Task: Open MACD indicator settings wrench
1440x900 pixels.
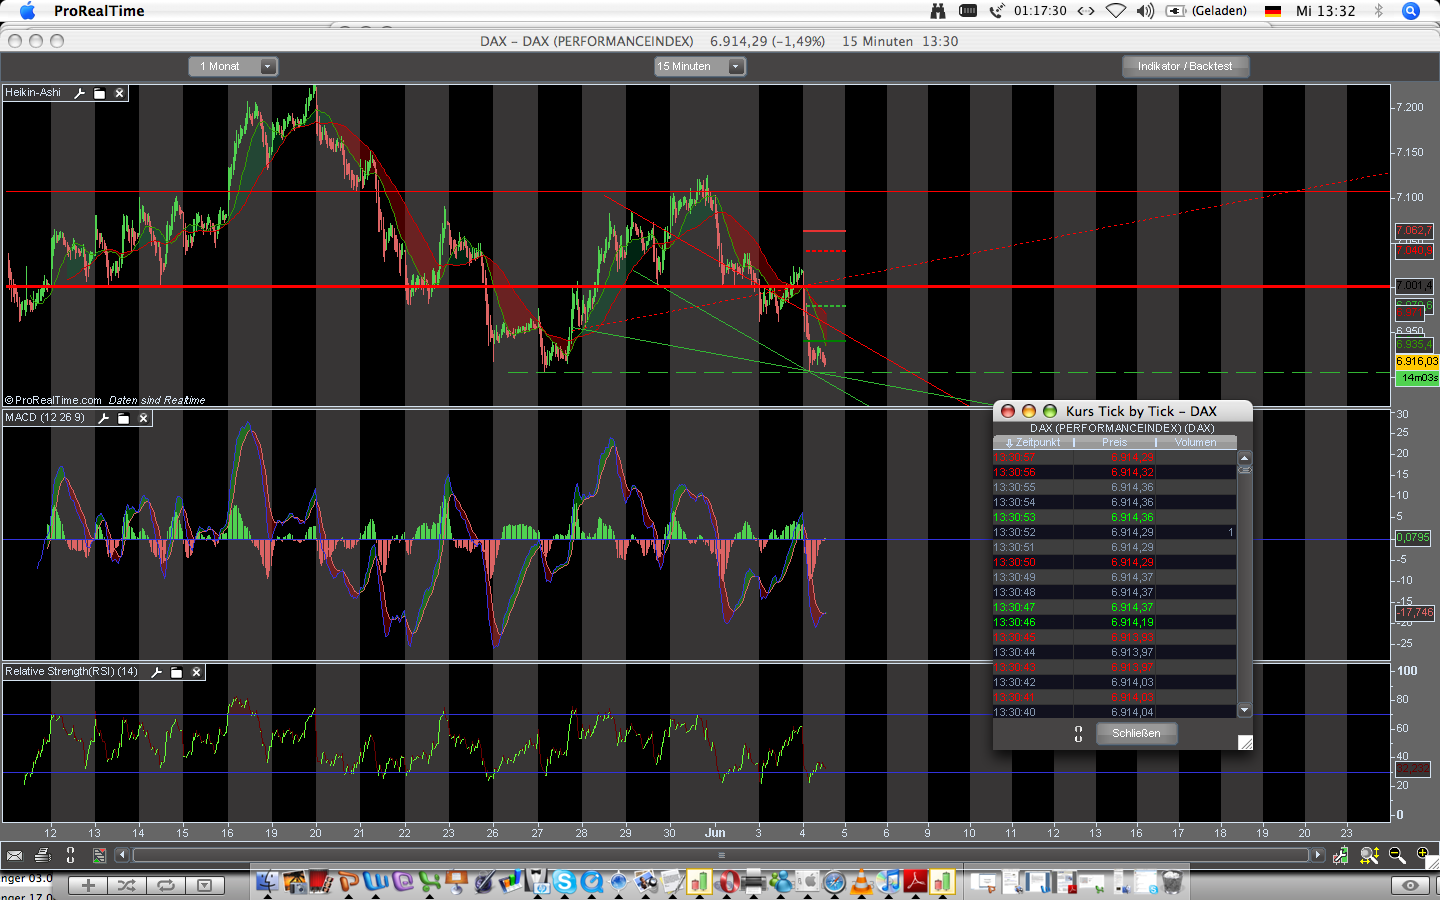Action: pos(104,418)
